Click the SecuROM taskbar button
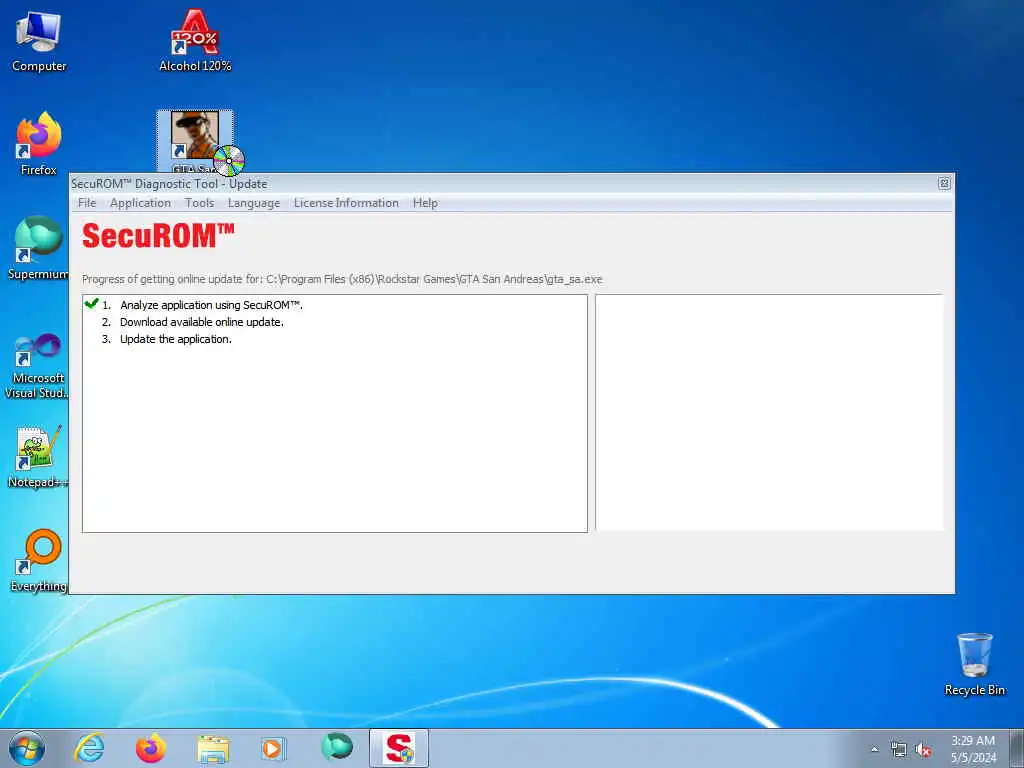 [x=399, y=748]
